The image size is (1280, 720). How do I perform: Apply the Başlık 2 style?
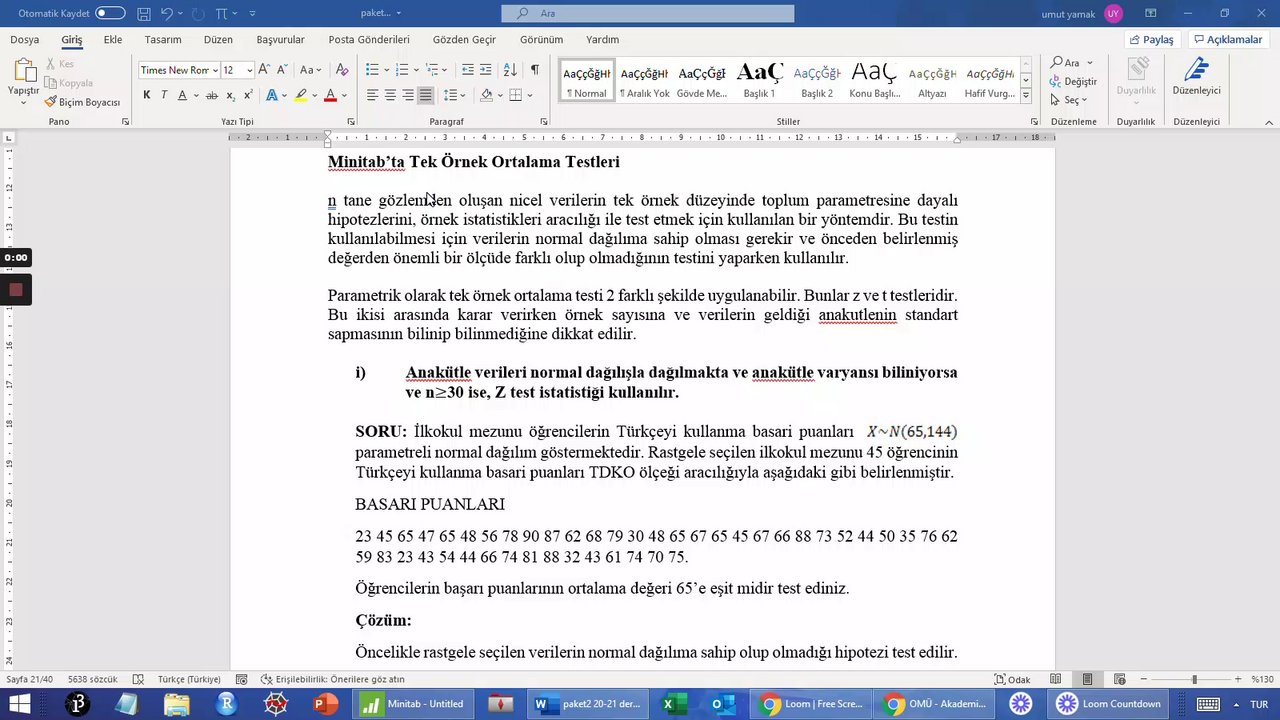pyautogui.click(x=817, y=79)
